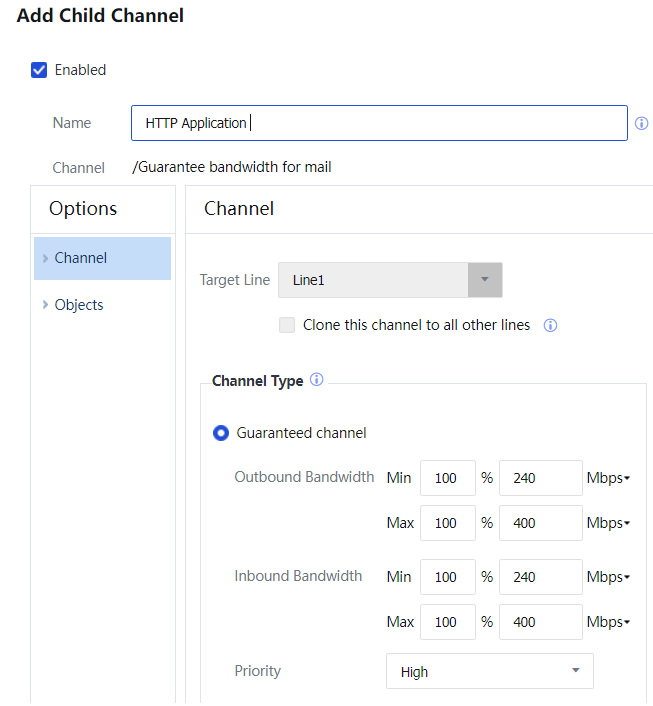Select the Guaranteed channel radio button

tap(222, 433)
